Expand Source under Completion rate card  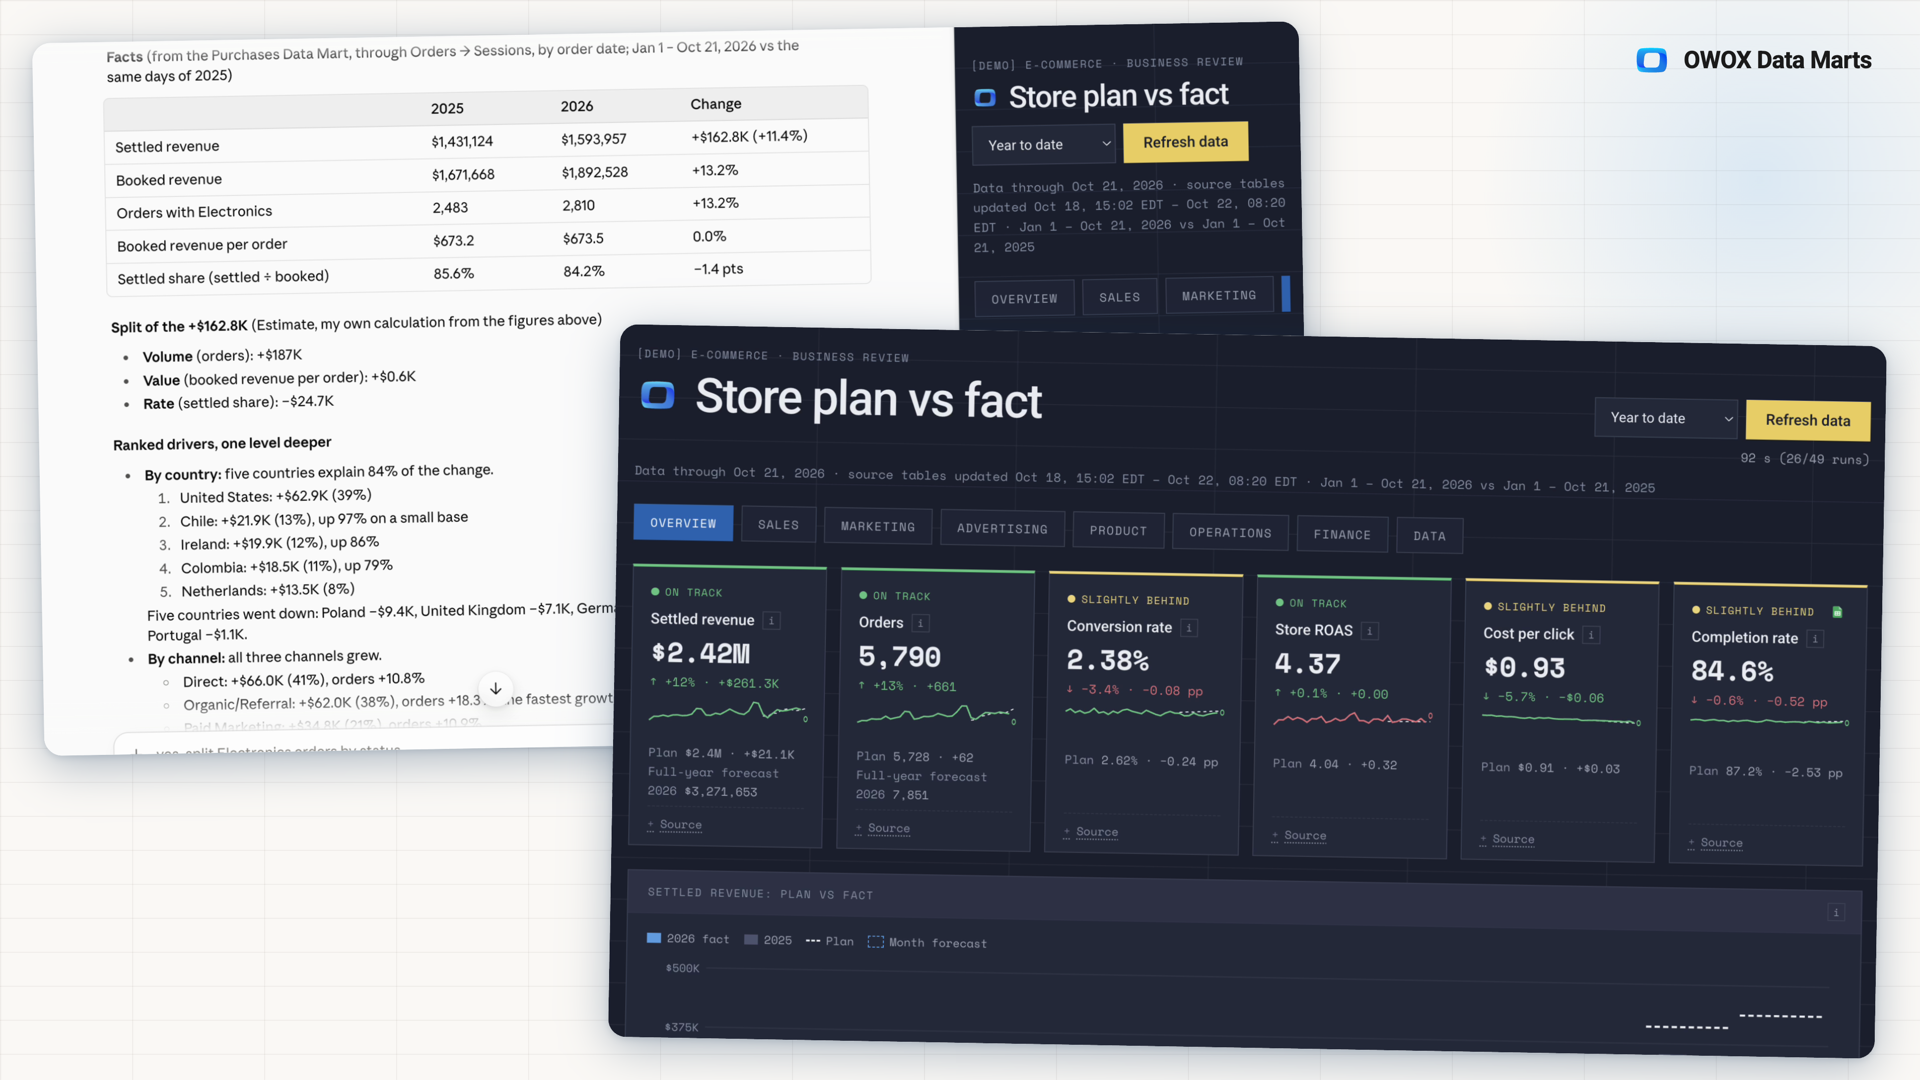click(1715, 843)
